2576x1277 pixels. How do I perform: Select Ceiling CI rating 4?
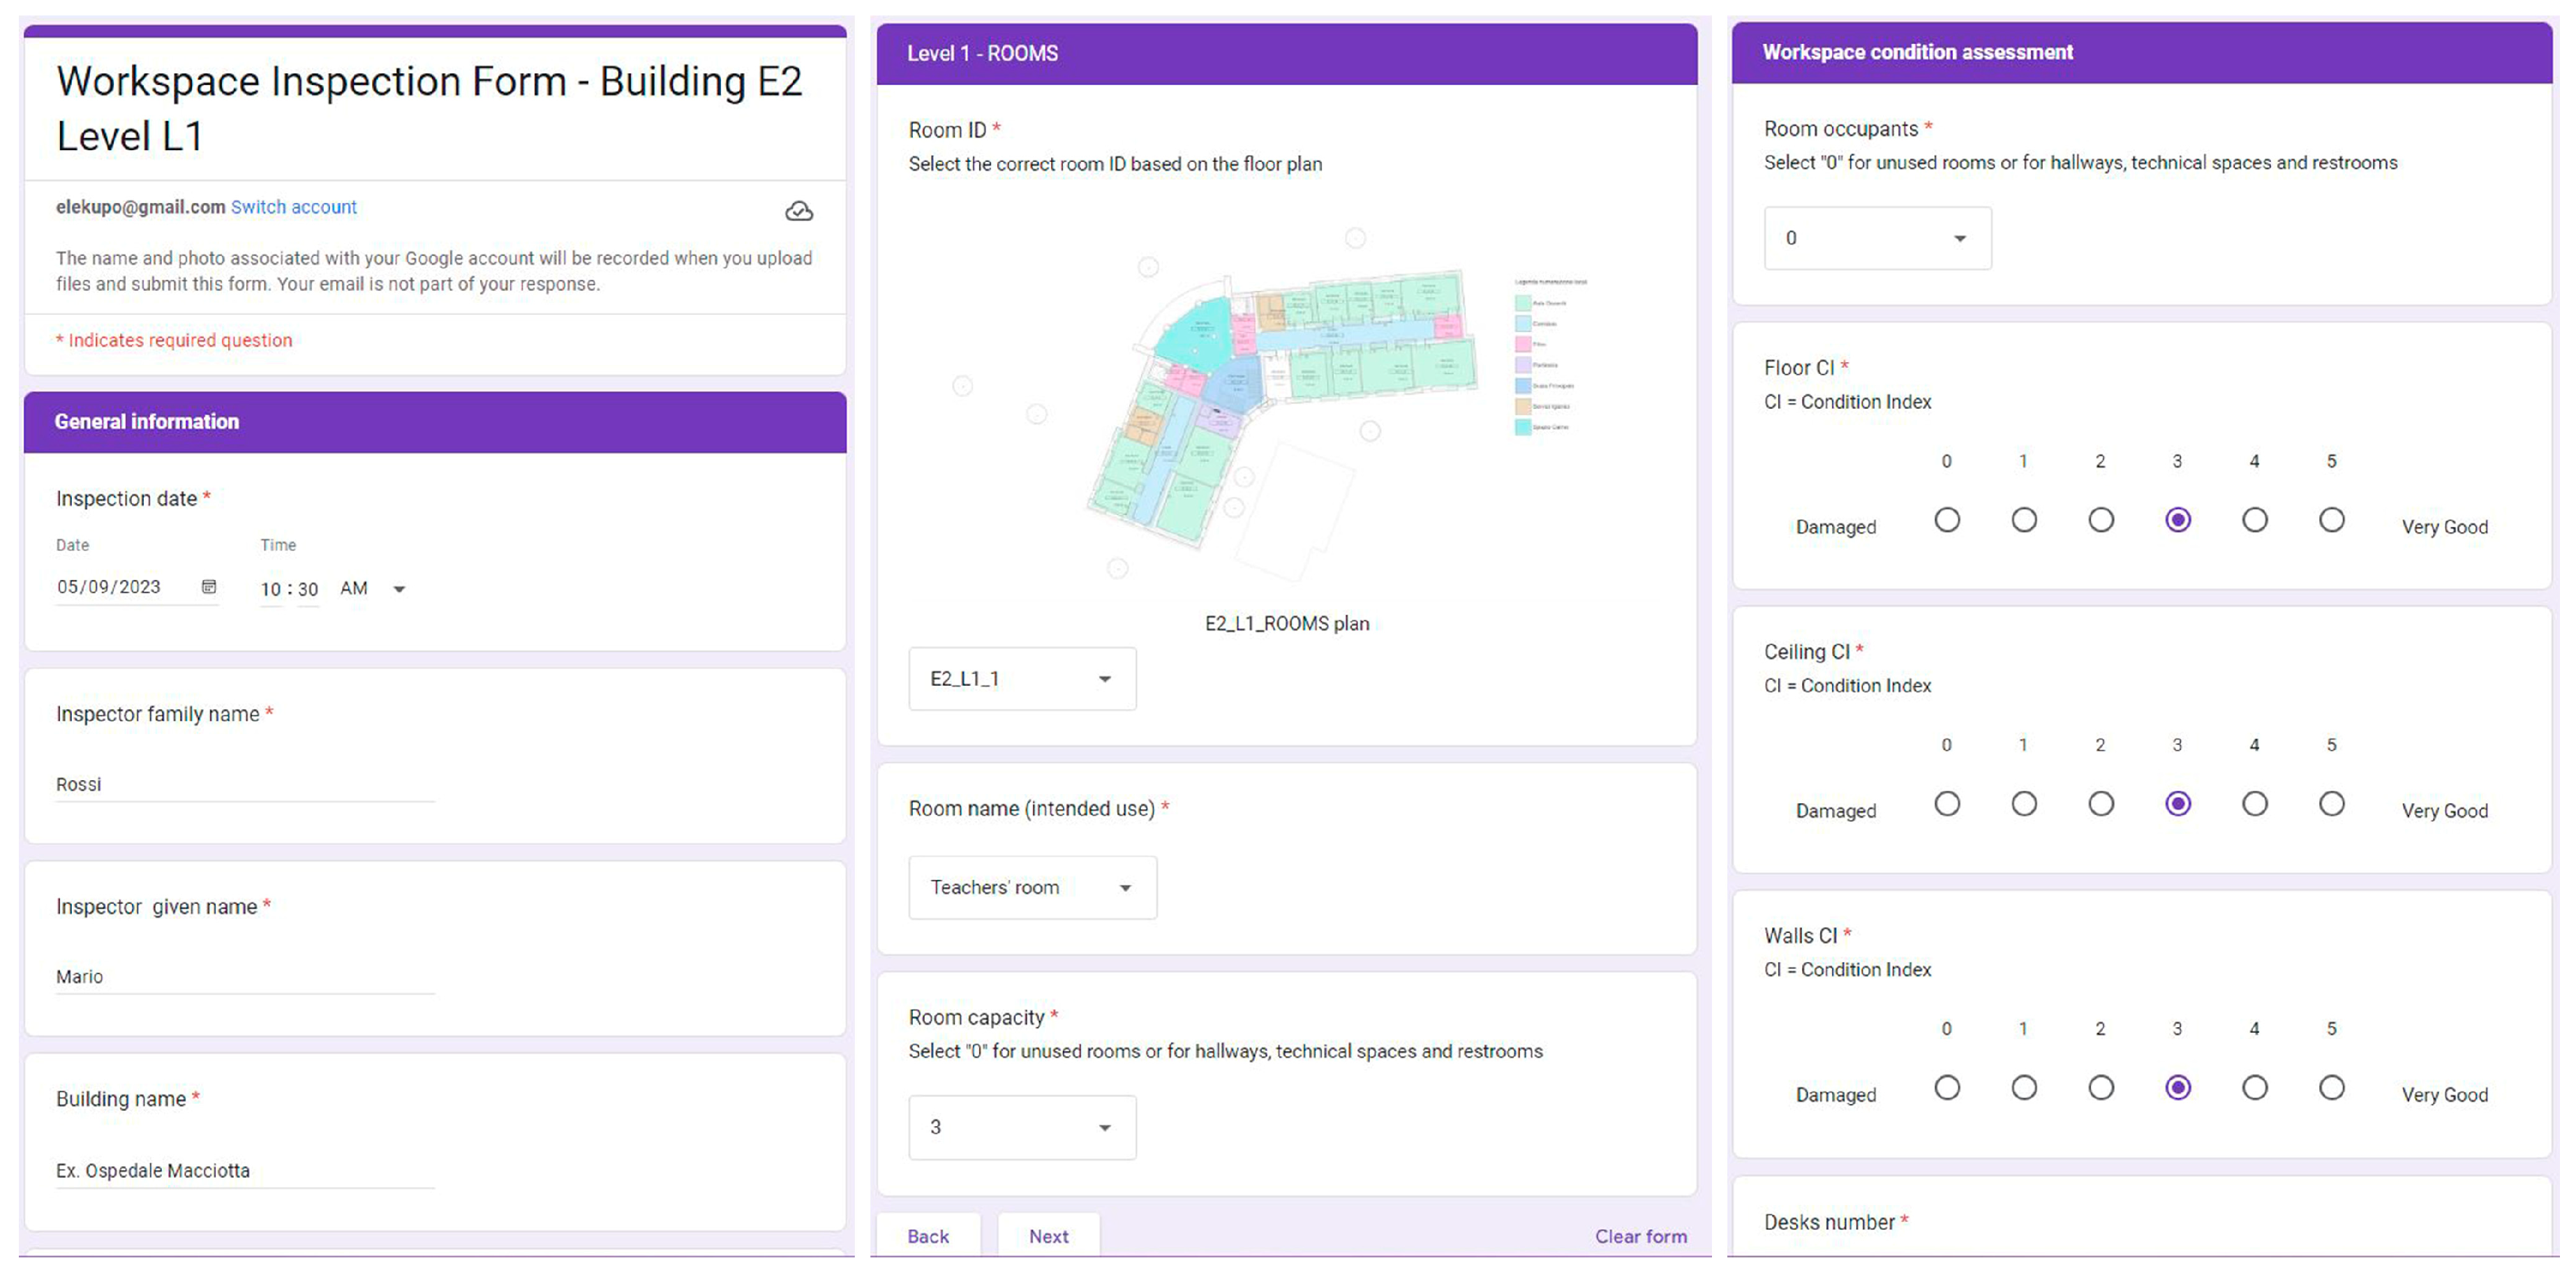(2254, 804)
